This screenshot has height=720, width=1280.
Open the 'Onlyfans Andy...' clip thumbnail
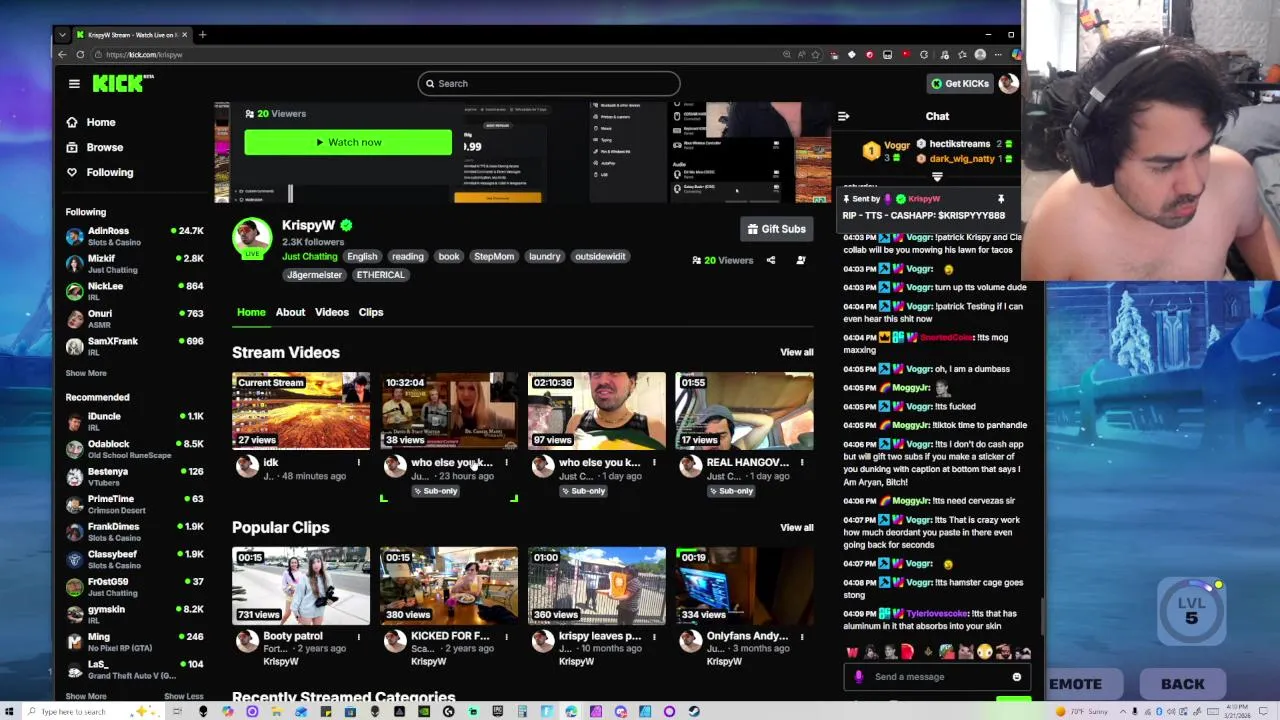tap(745, 585)
